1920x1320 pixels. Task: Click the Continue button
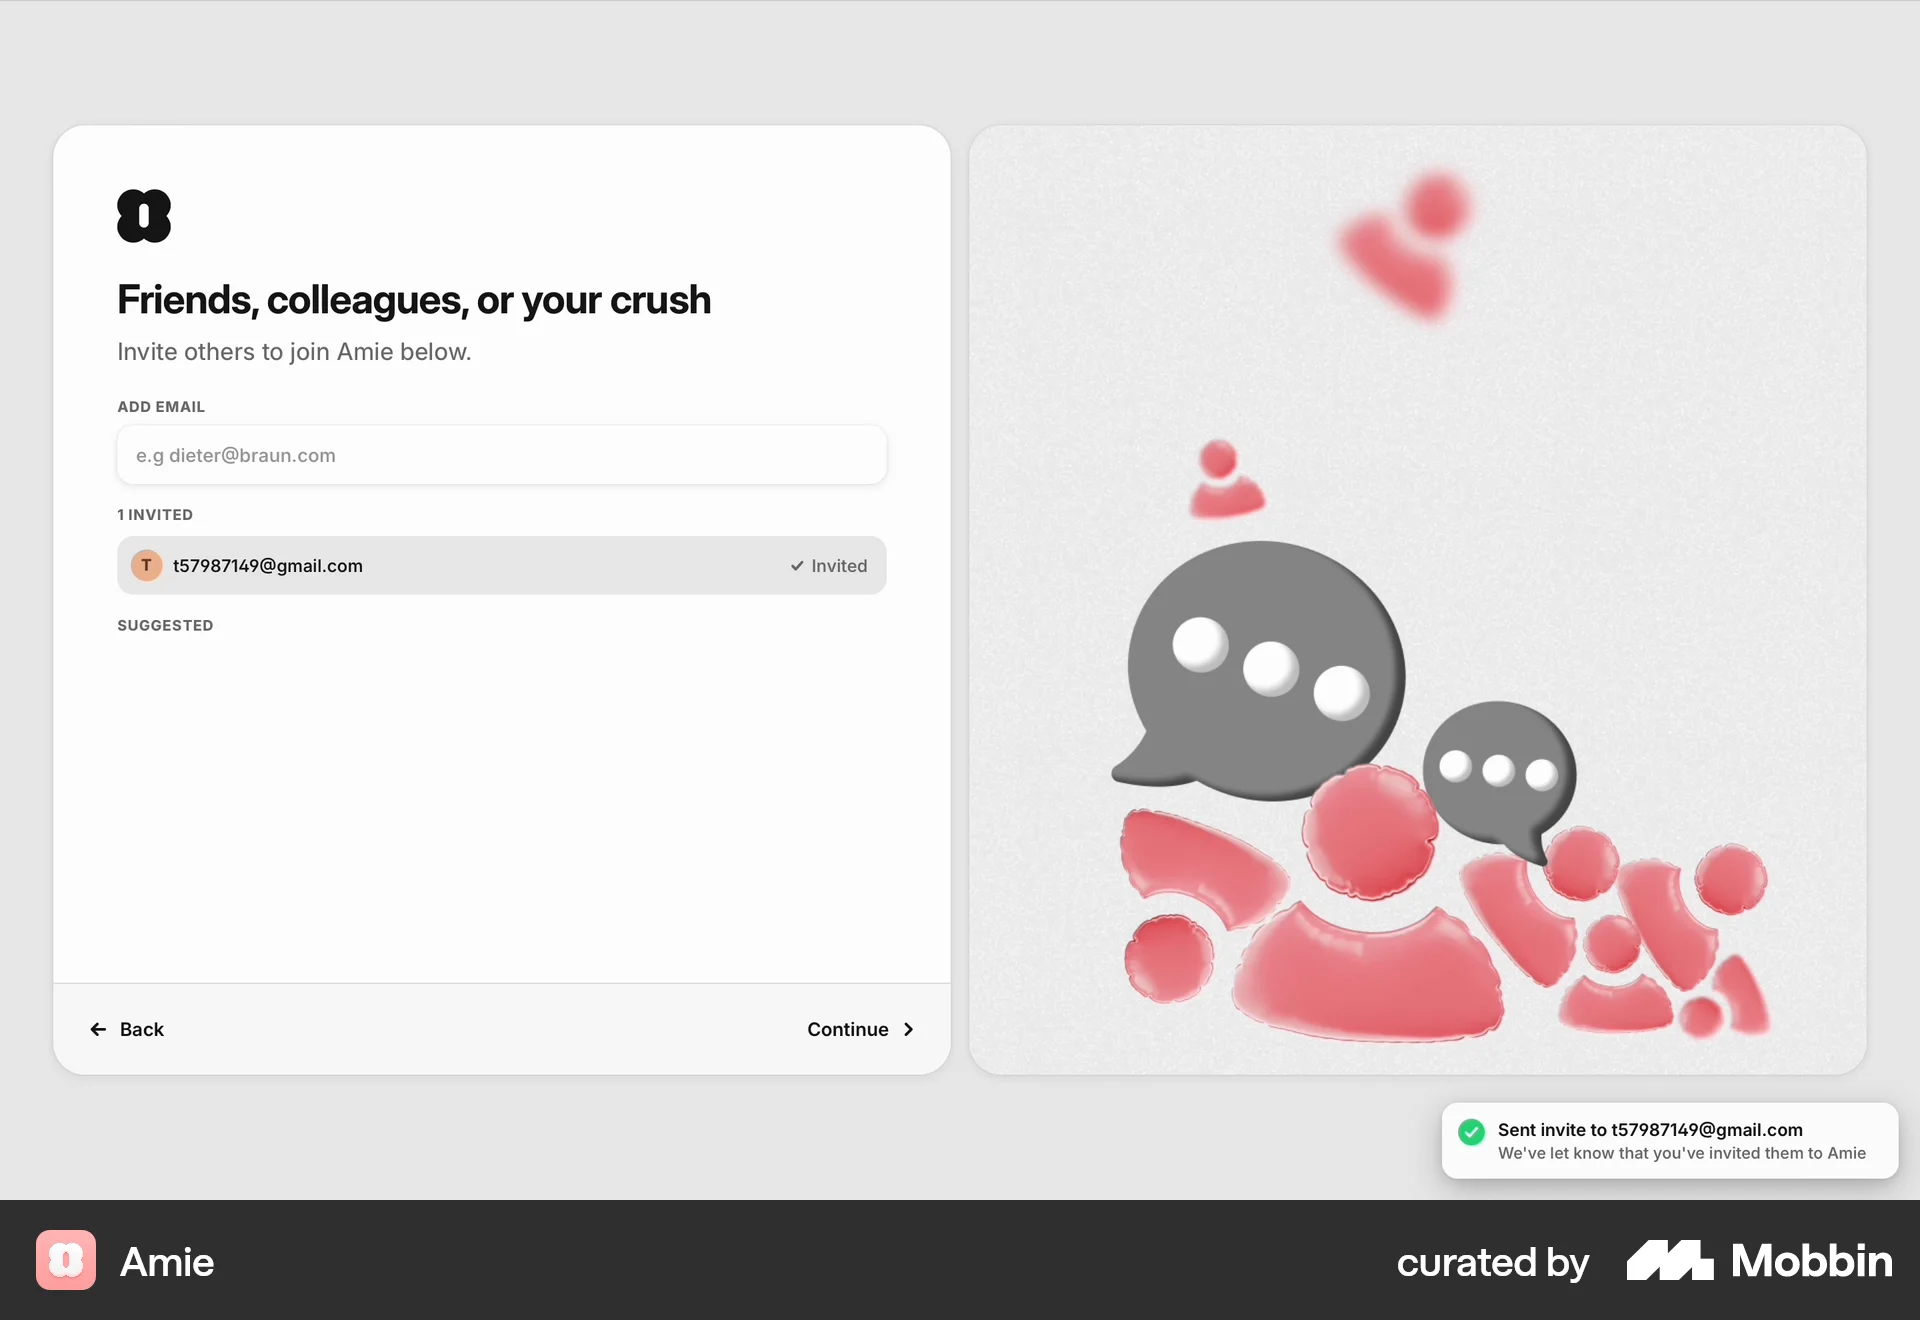pos(848,1029)
